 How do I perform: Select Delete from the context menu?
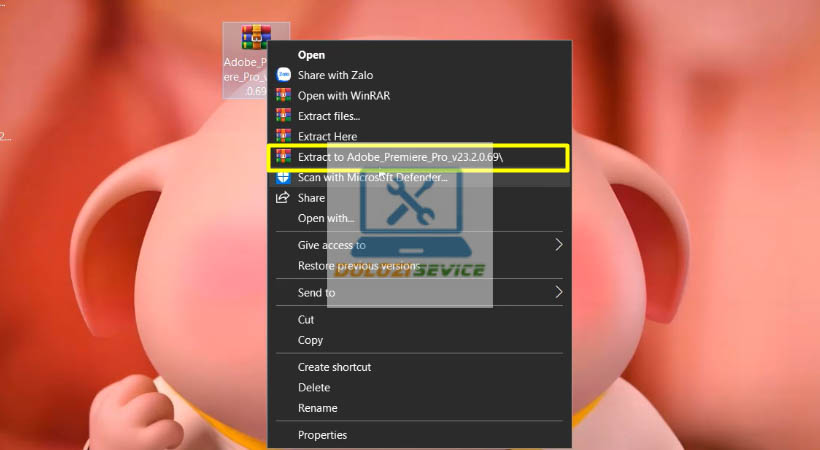[314, 387]
